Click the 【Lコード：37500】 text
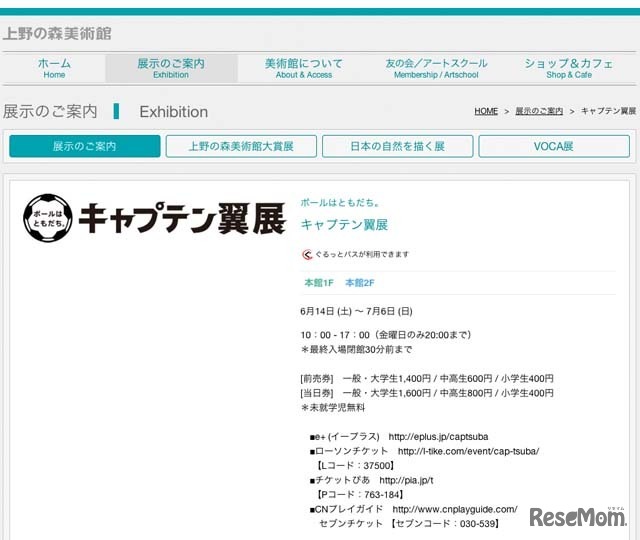Image resolution: width=640 pixels, height=540 pixels. (356, 466)
